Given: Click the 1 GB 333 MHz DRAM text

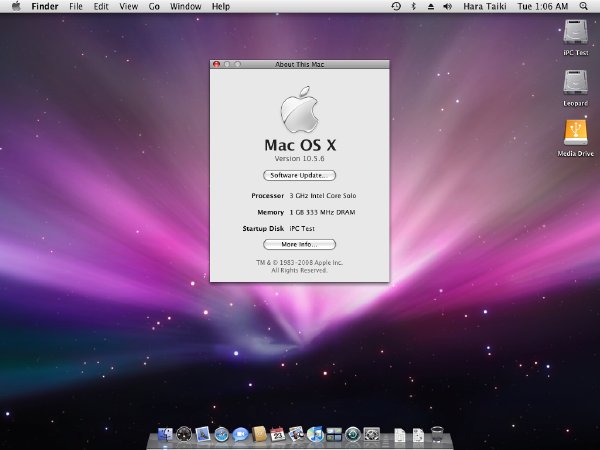Looking at the screenshot, I should pyautogui.click(x=322, y=212).
